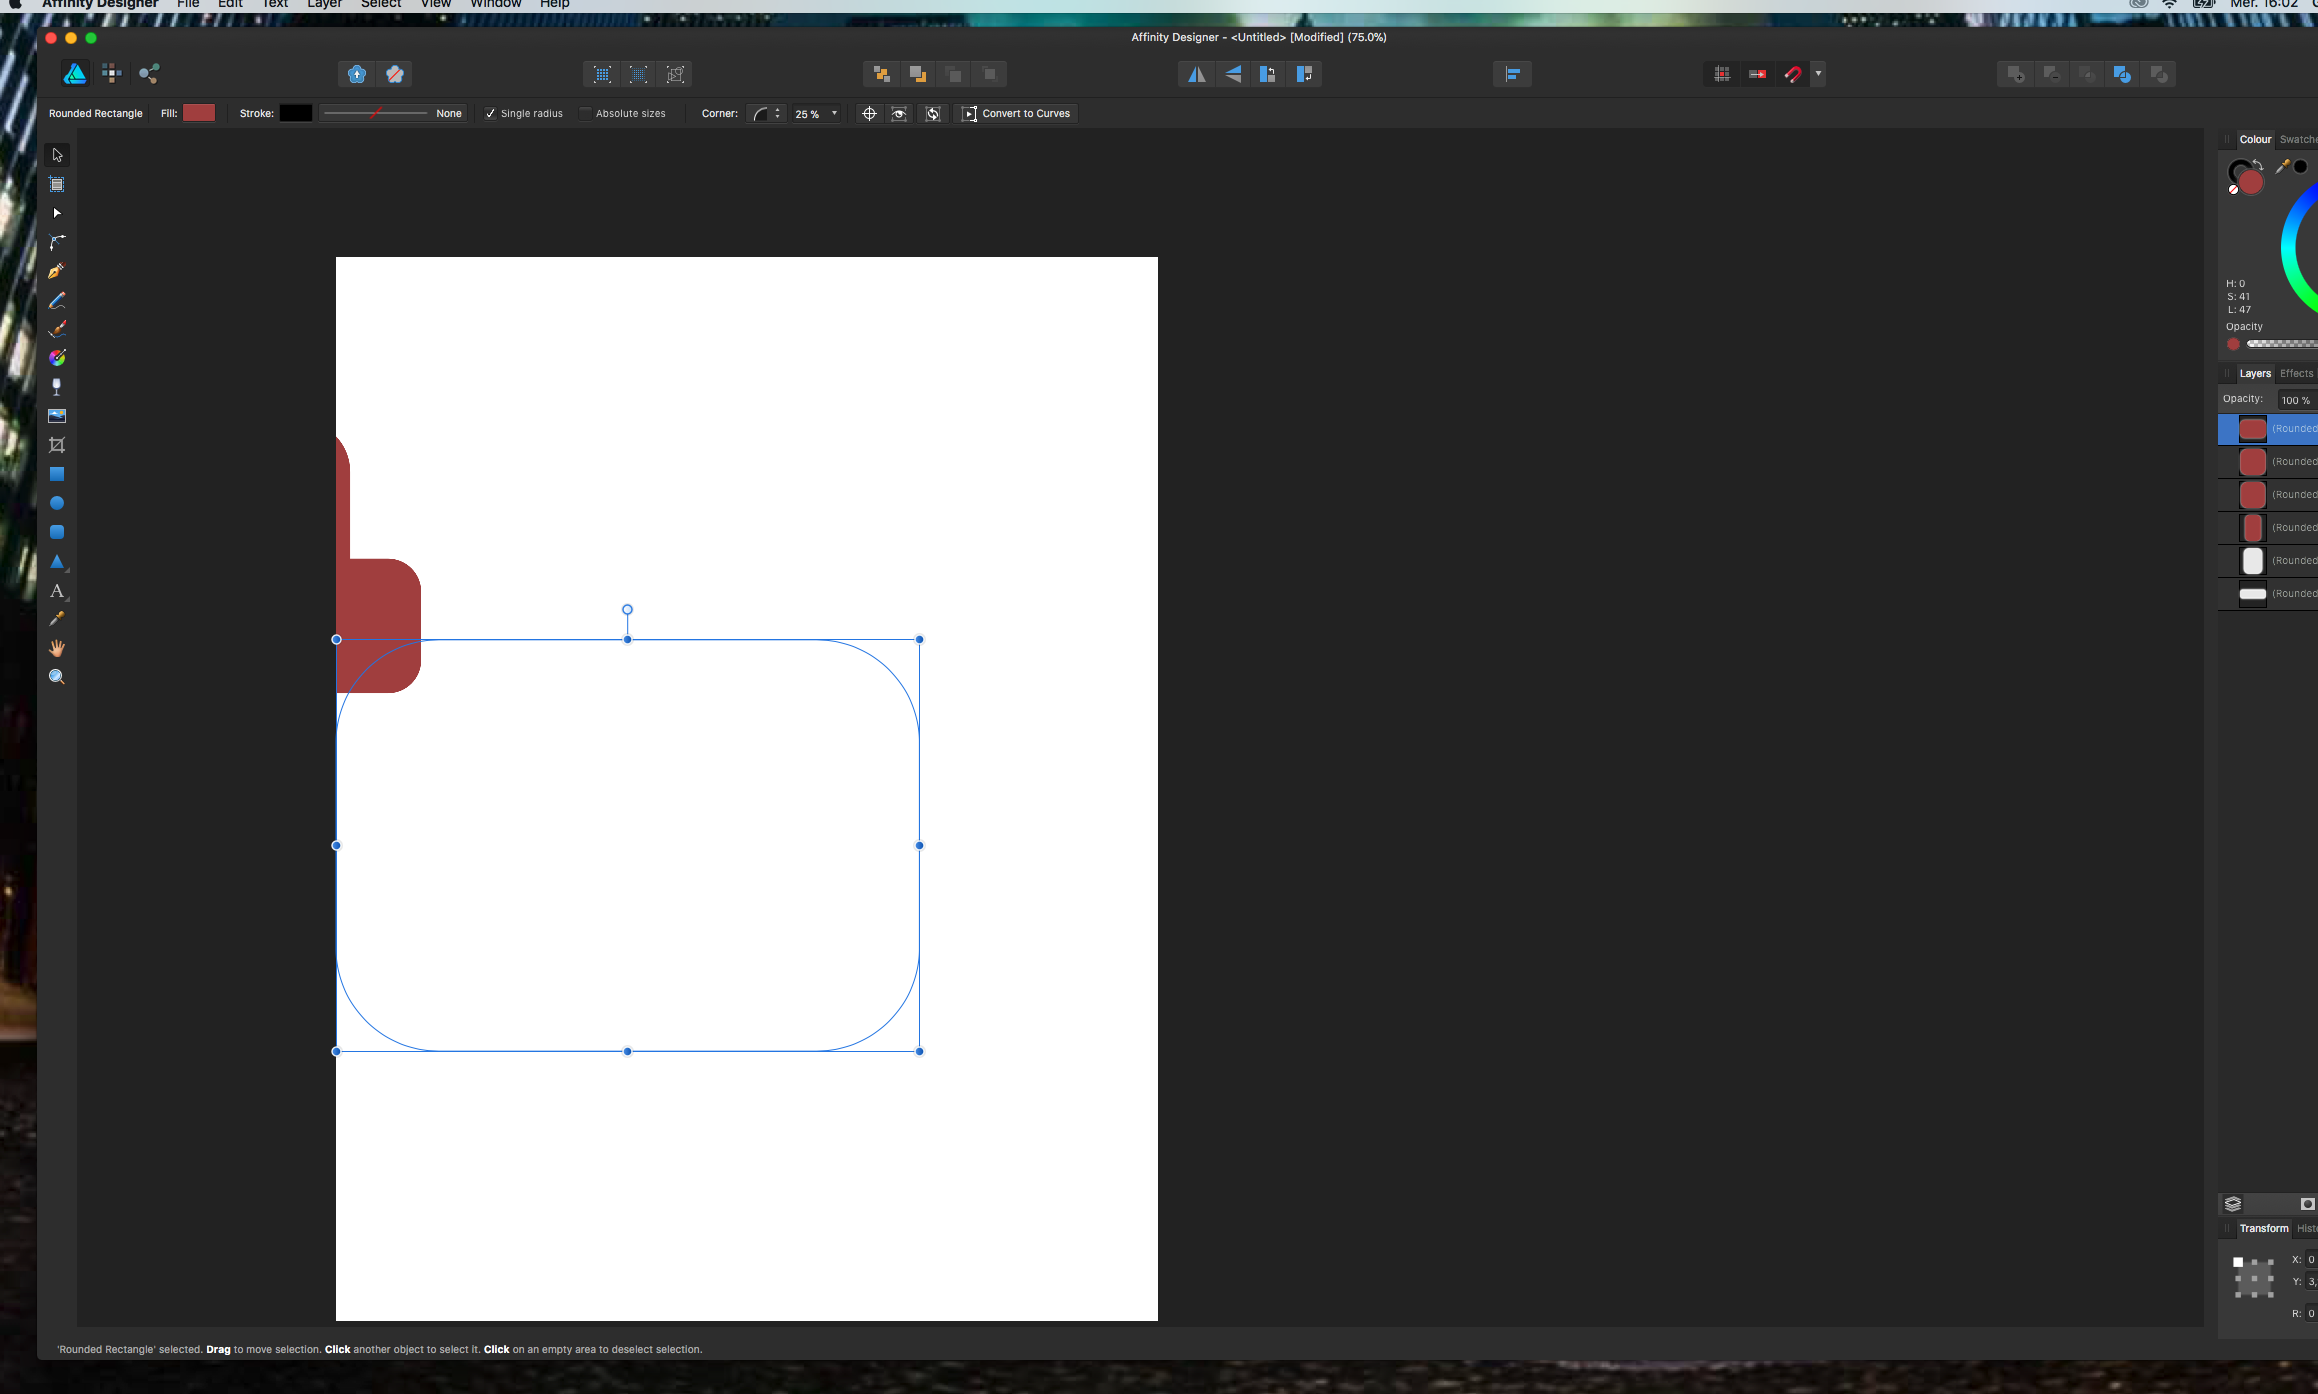The image size is (2318, 1394).
Task: Open the Stroke width None dropdown
Action: click(393, 114)
